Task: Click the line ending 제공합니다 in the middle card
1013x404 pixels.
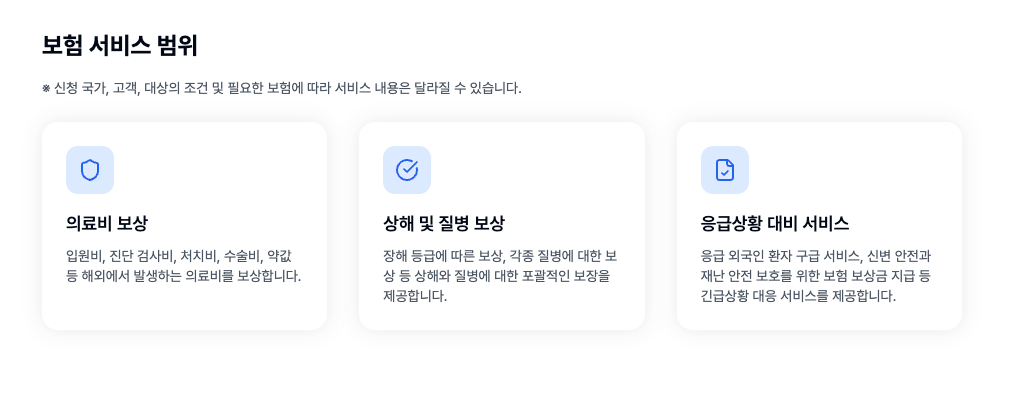Action: (414, 296)
